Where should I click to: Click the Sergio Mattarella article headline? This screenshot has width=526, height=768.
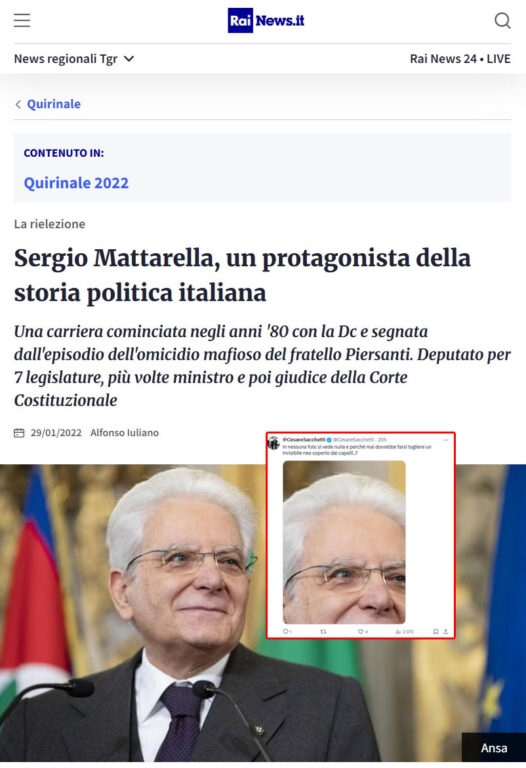tap(242, 275)
